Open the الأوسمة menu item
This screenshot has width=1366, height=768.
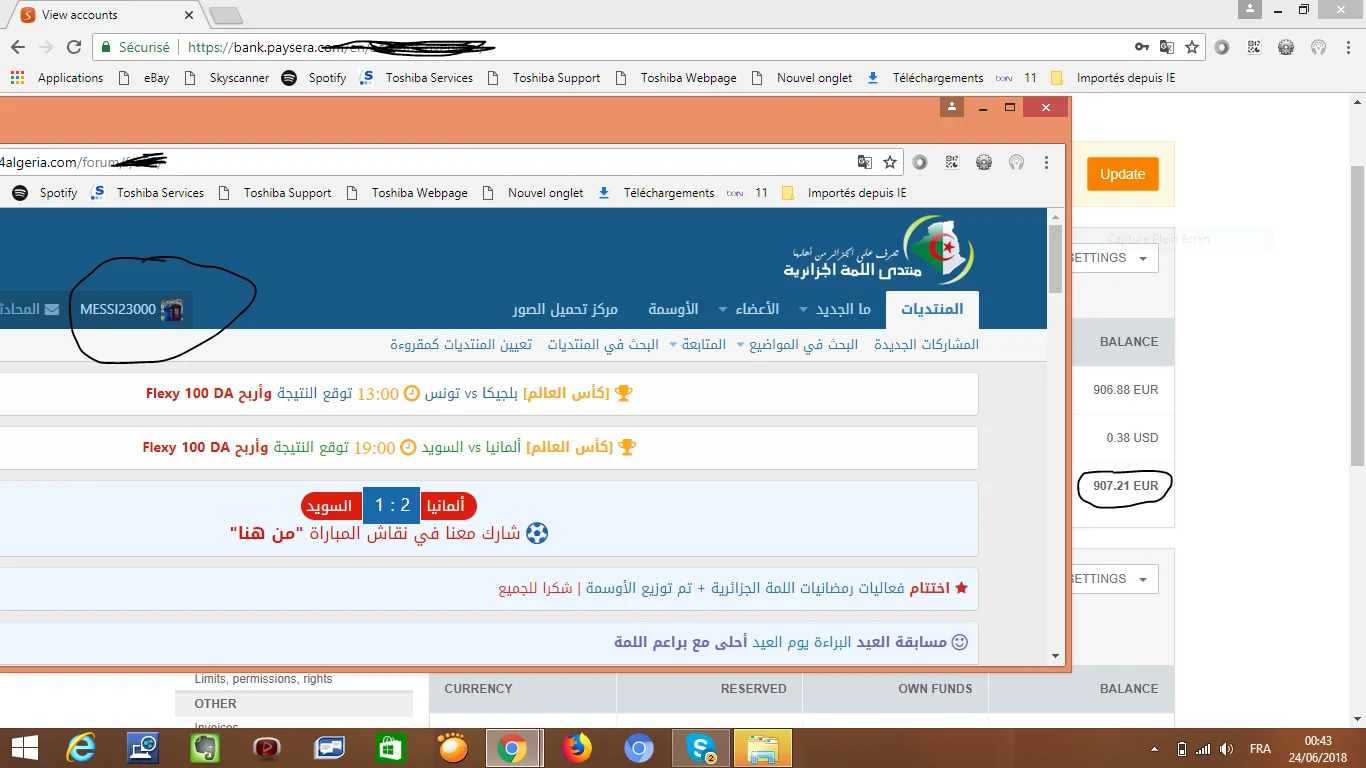[673, 310]
